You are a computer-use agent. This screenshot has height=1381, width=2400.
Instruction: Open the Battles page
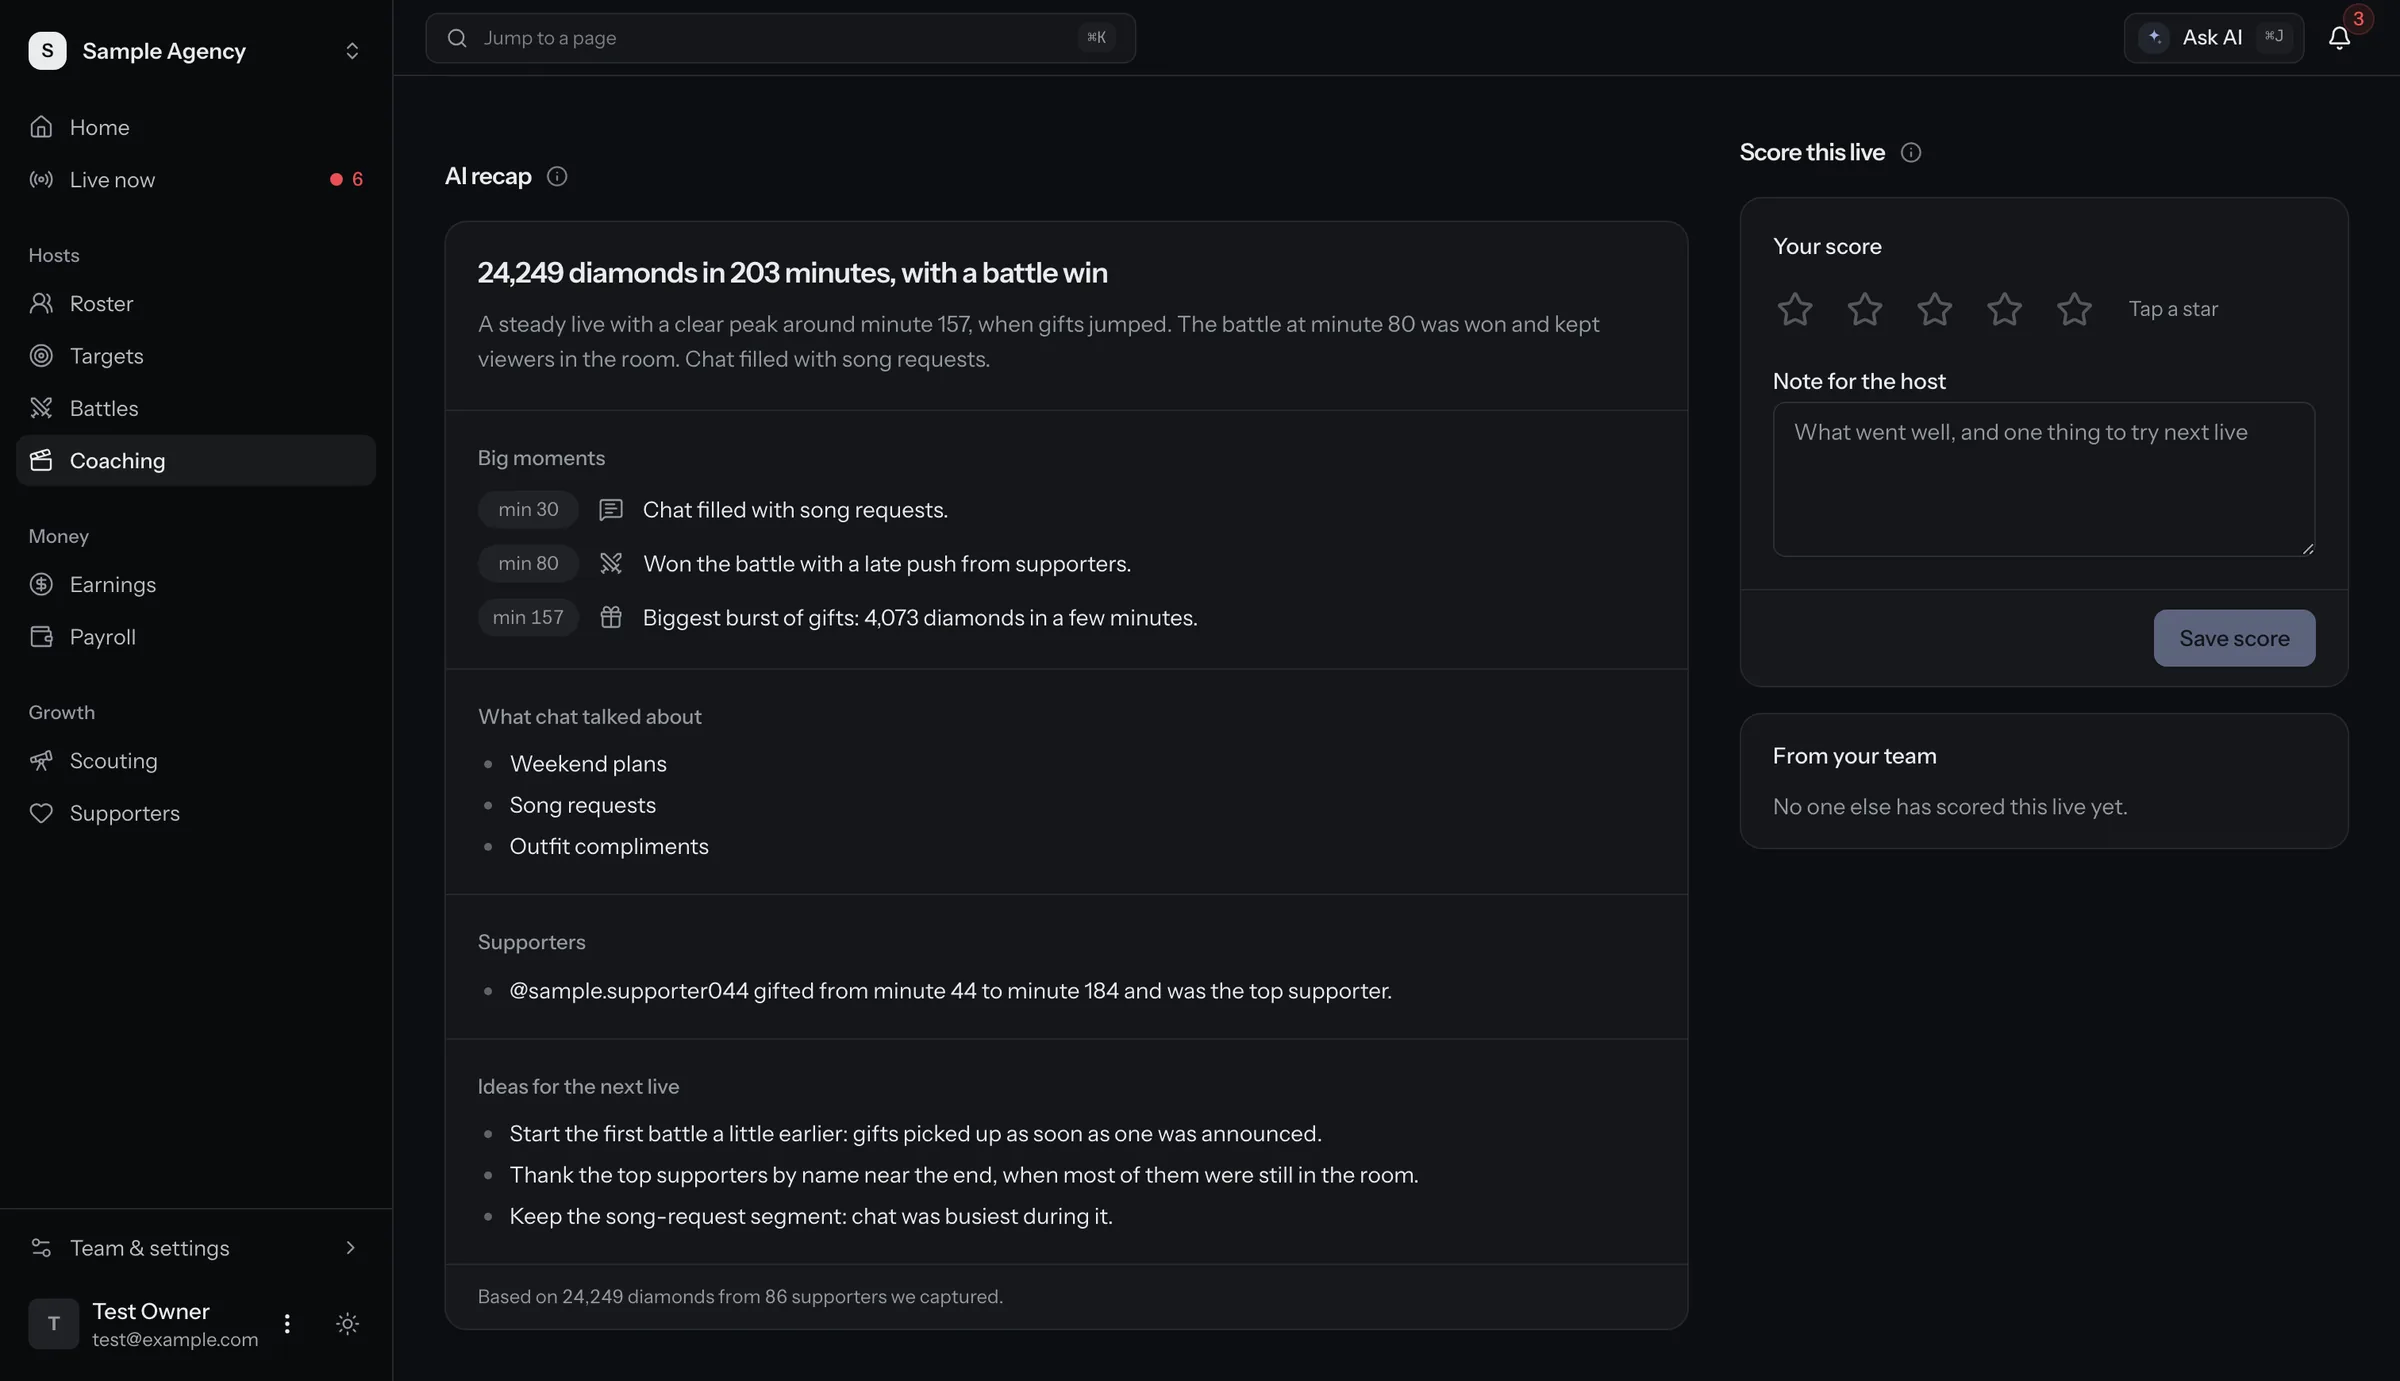196,408
